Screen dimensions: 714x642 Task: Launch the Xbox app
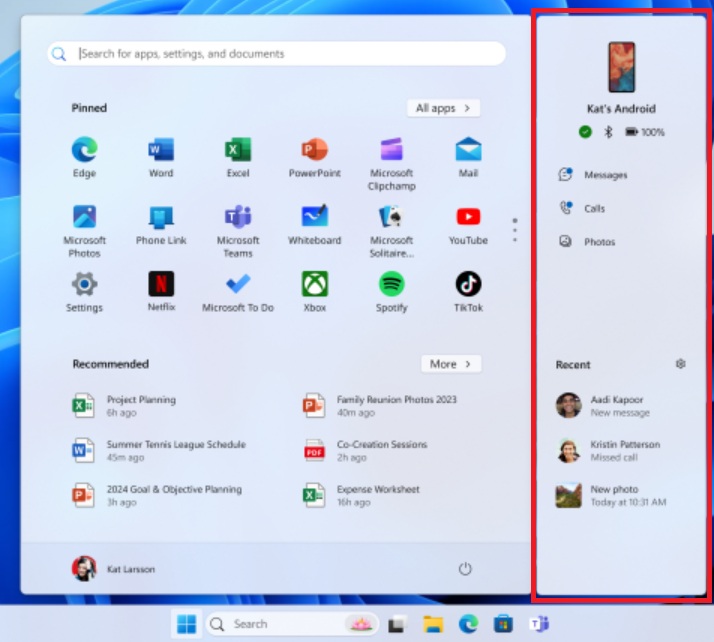point(315,292)
